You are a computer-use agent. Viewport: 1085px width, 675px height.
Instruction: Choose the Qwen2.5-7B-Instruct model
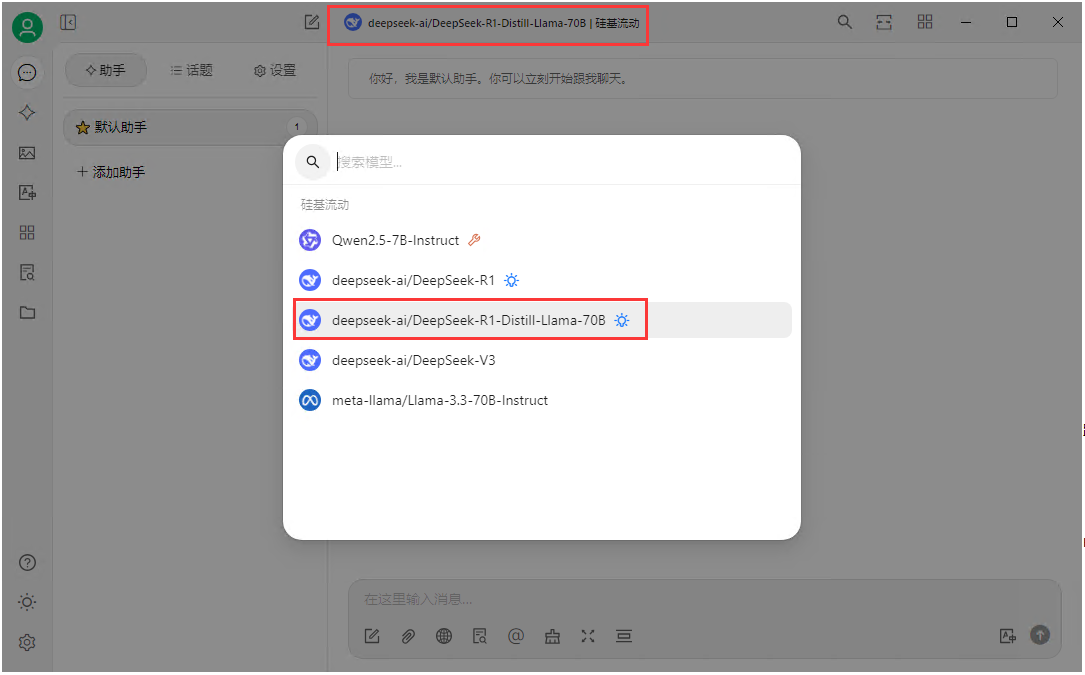coord(542,240)
